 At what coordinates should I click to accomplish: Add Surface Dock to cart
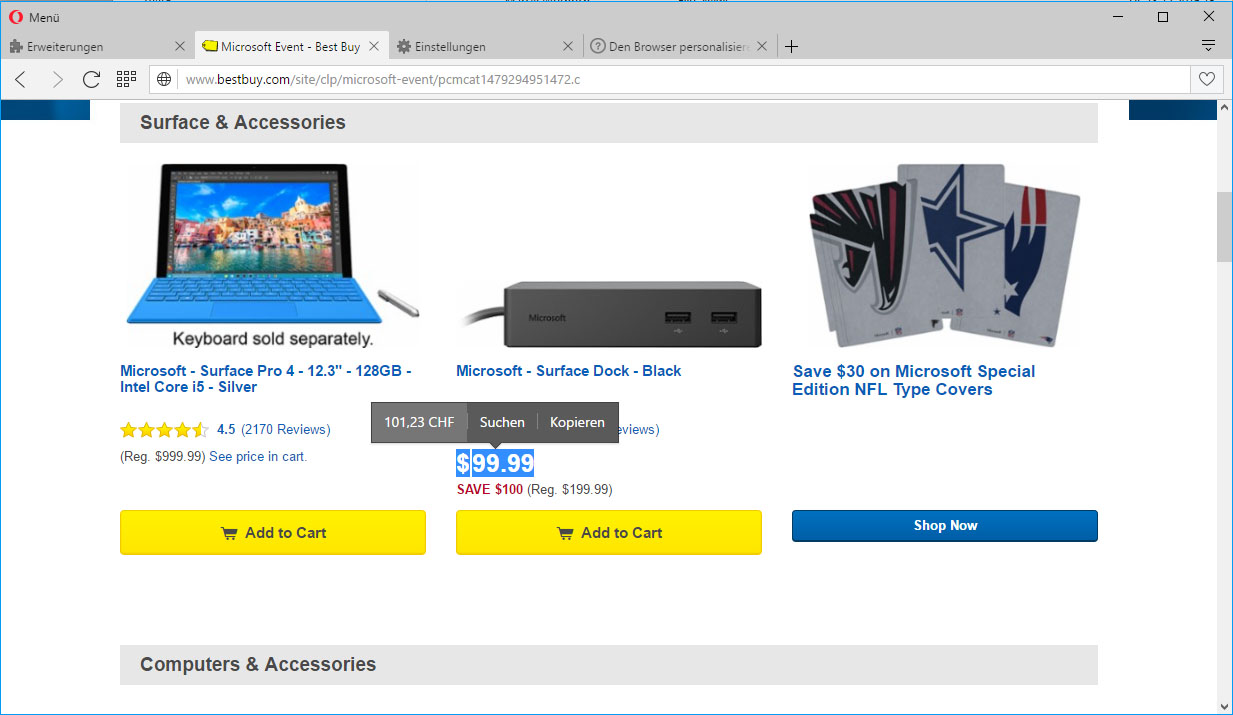[x=609, y=532]
